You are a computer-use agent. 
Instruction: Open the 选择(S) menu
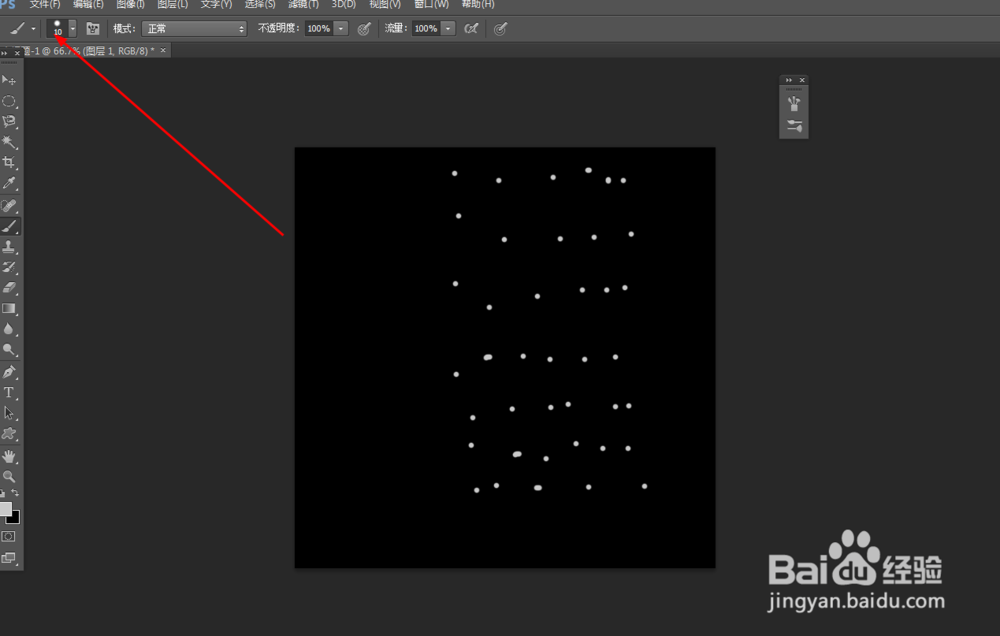tap(260, 4)
